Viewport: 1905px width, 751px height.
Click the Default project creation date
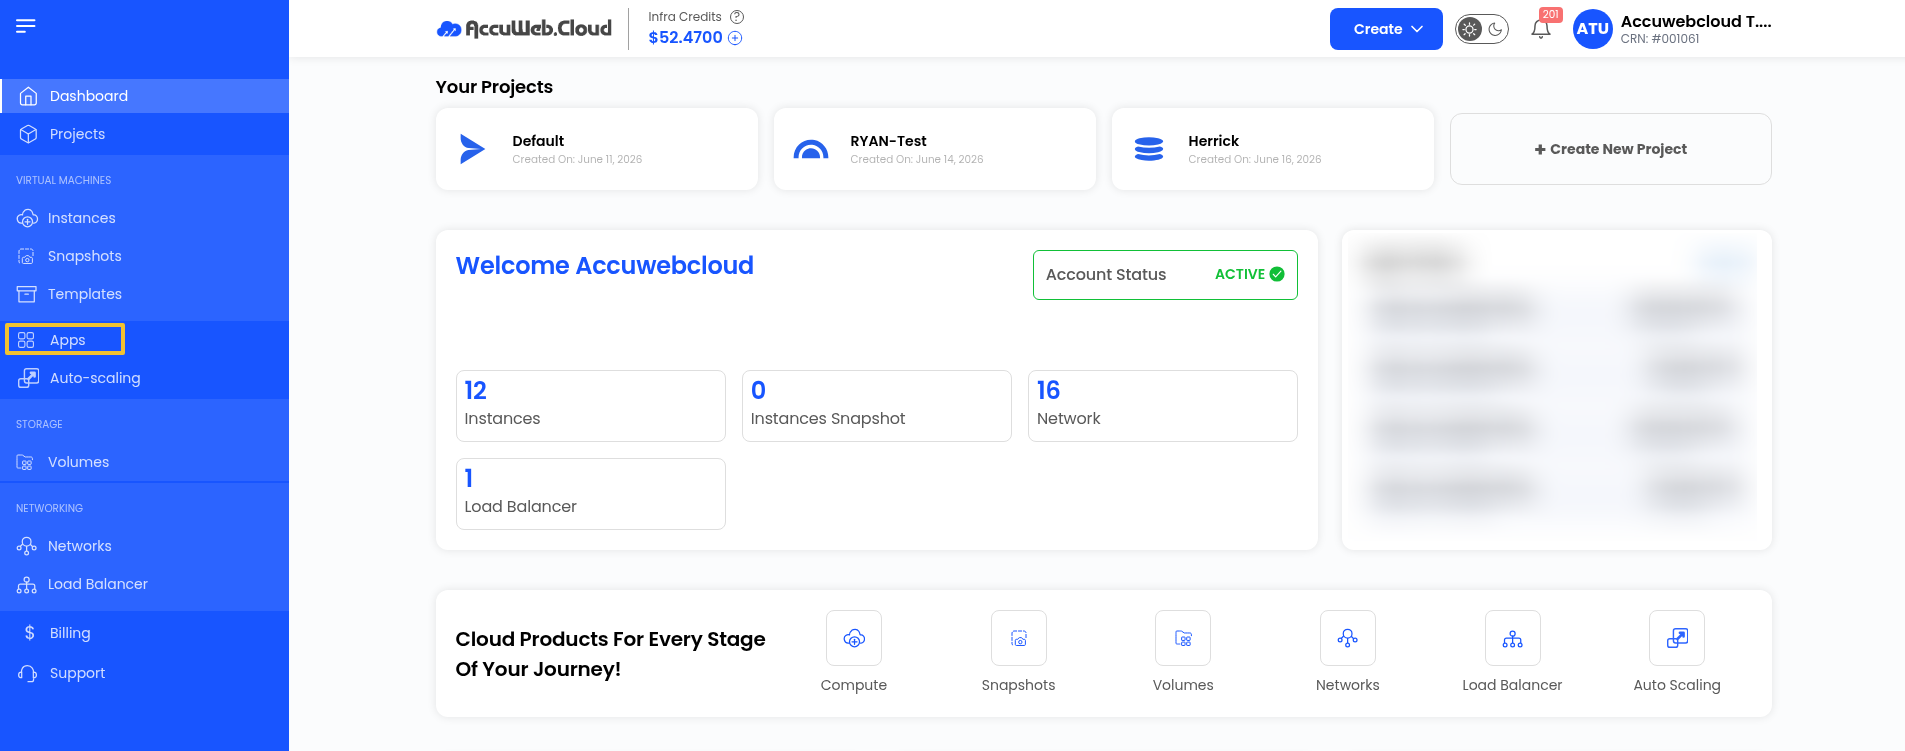[x=577, y=159]
